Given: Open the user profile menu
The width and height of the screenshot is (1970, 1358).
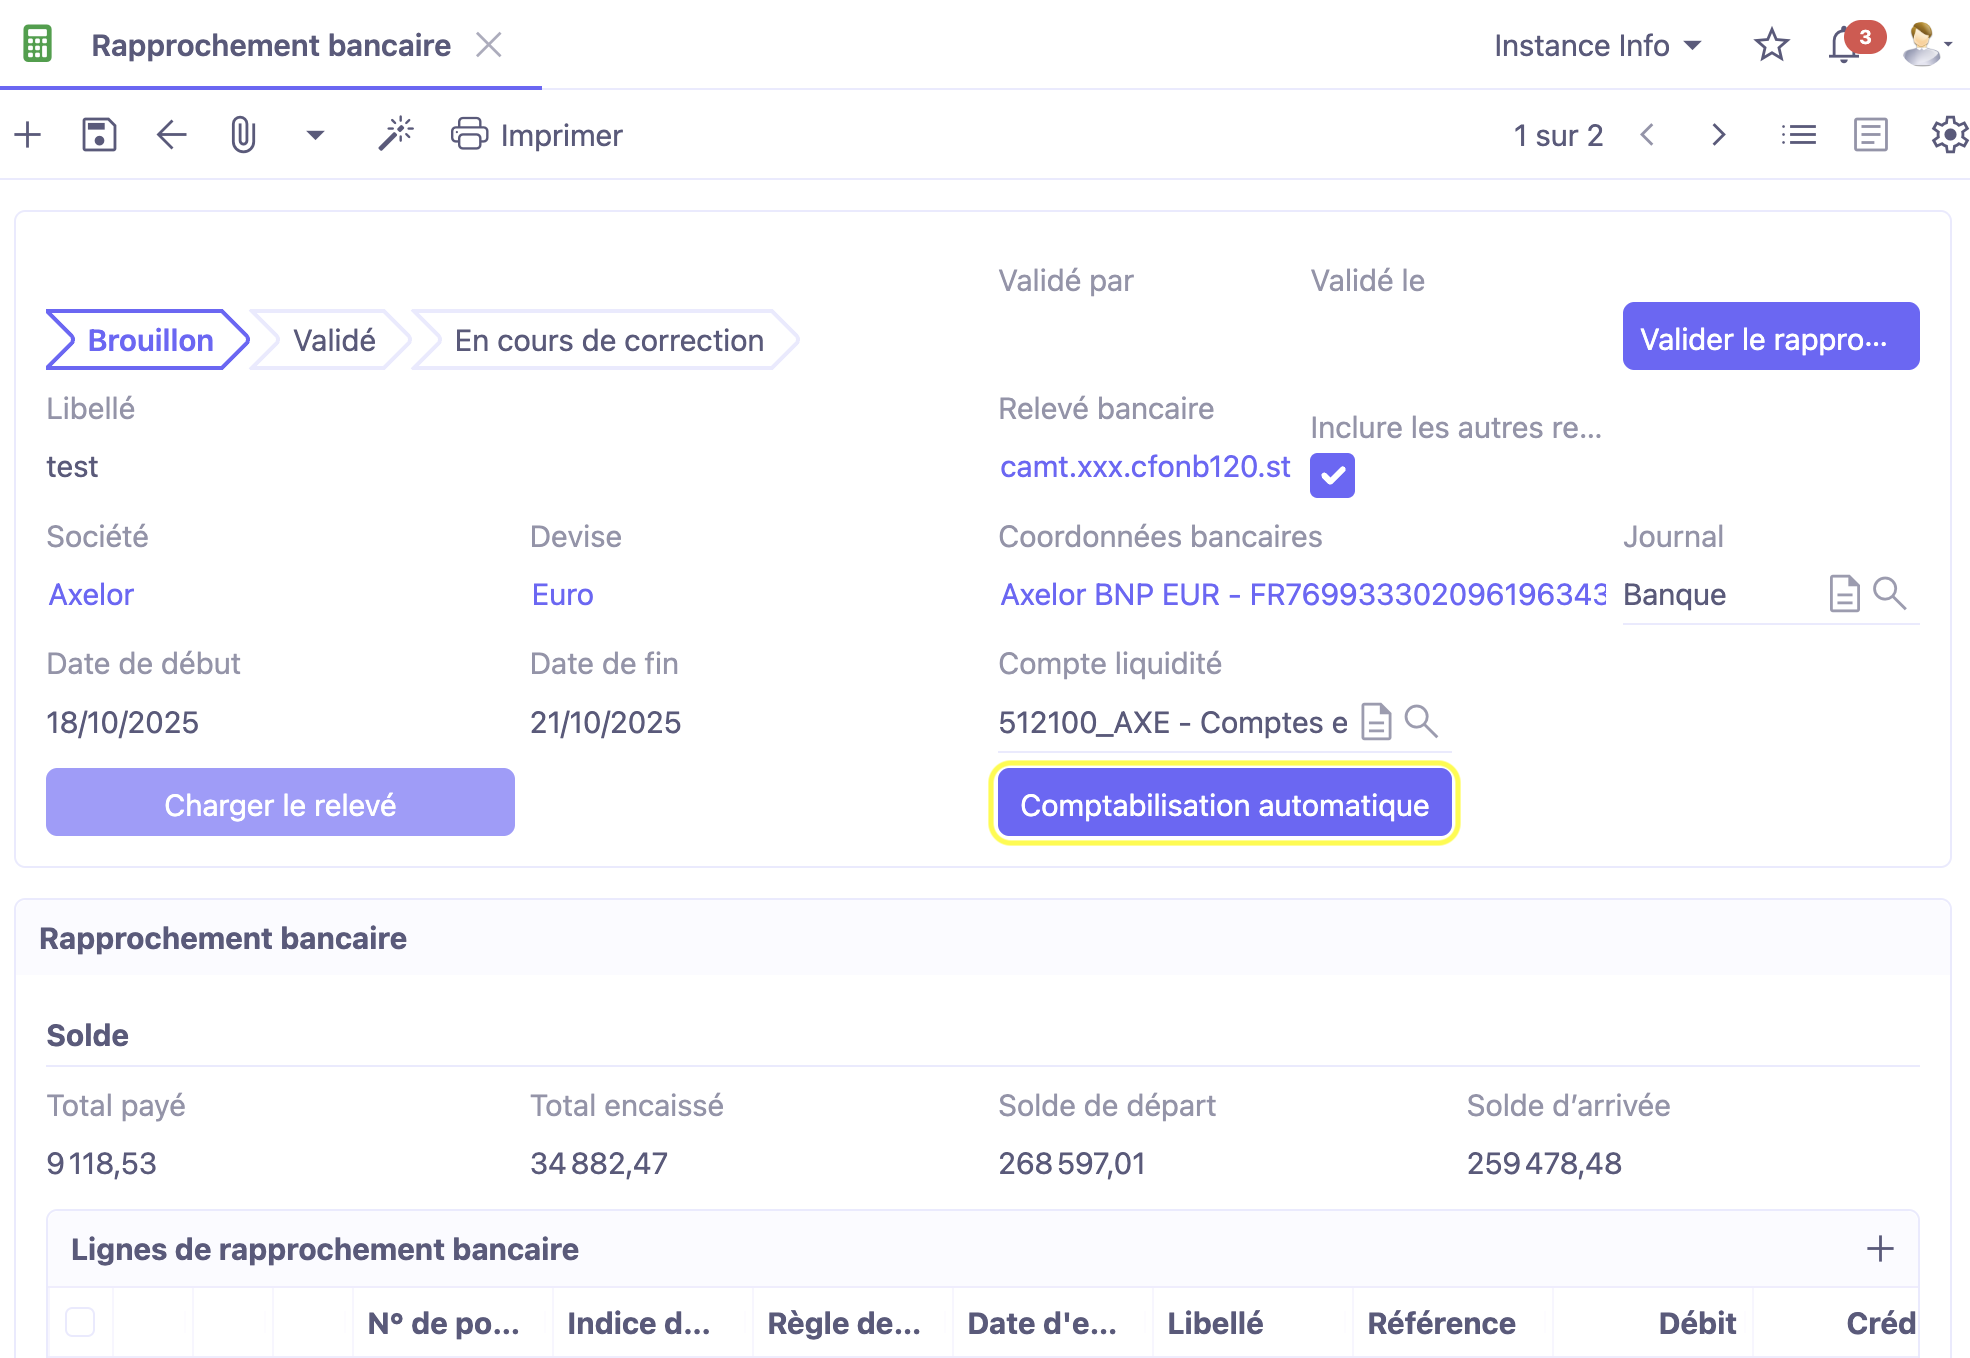Looking at the screenshot, I should tap(1924, 45).
